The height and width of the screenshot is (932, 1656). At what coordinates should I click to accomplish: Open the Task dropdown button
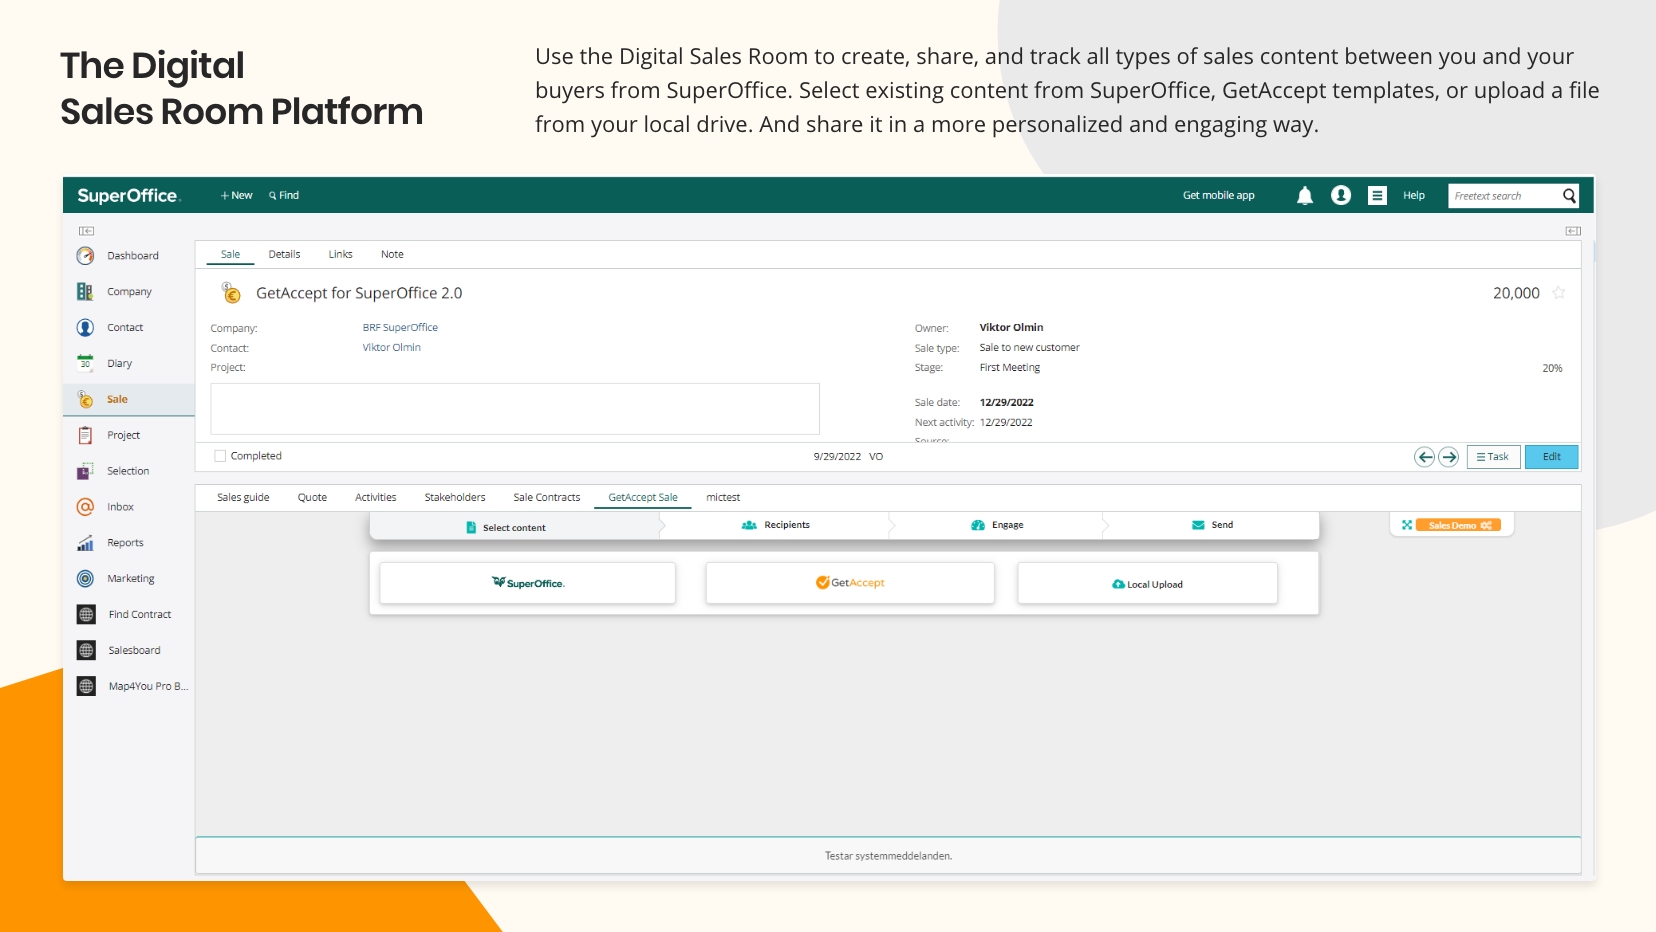click(1493, 457)
